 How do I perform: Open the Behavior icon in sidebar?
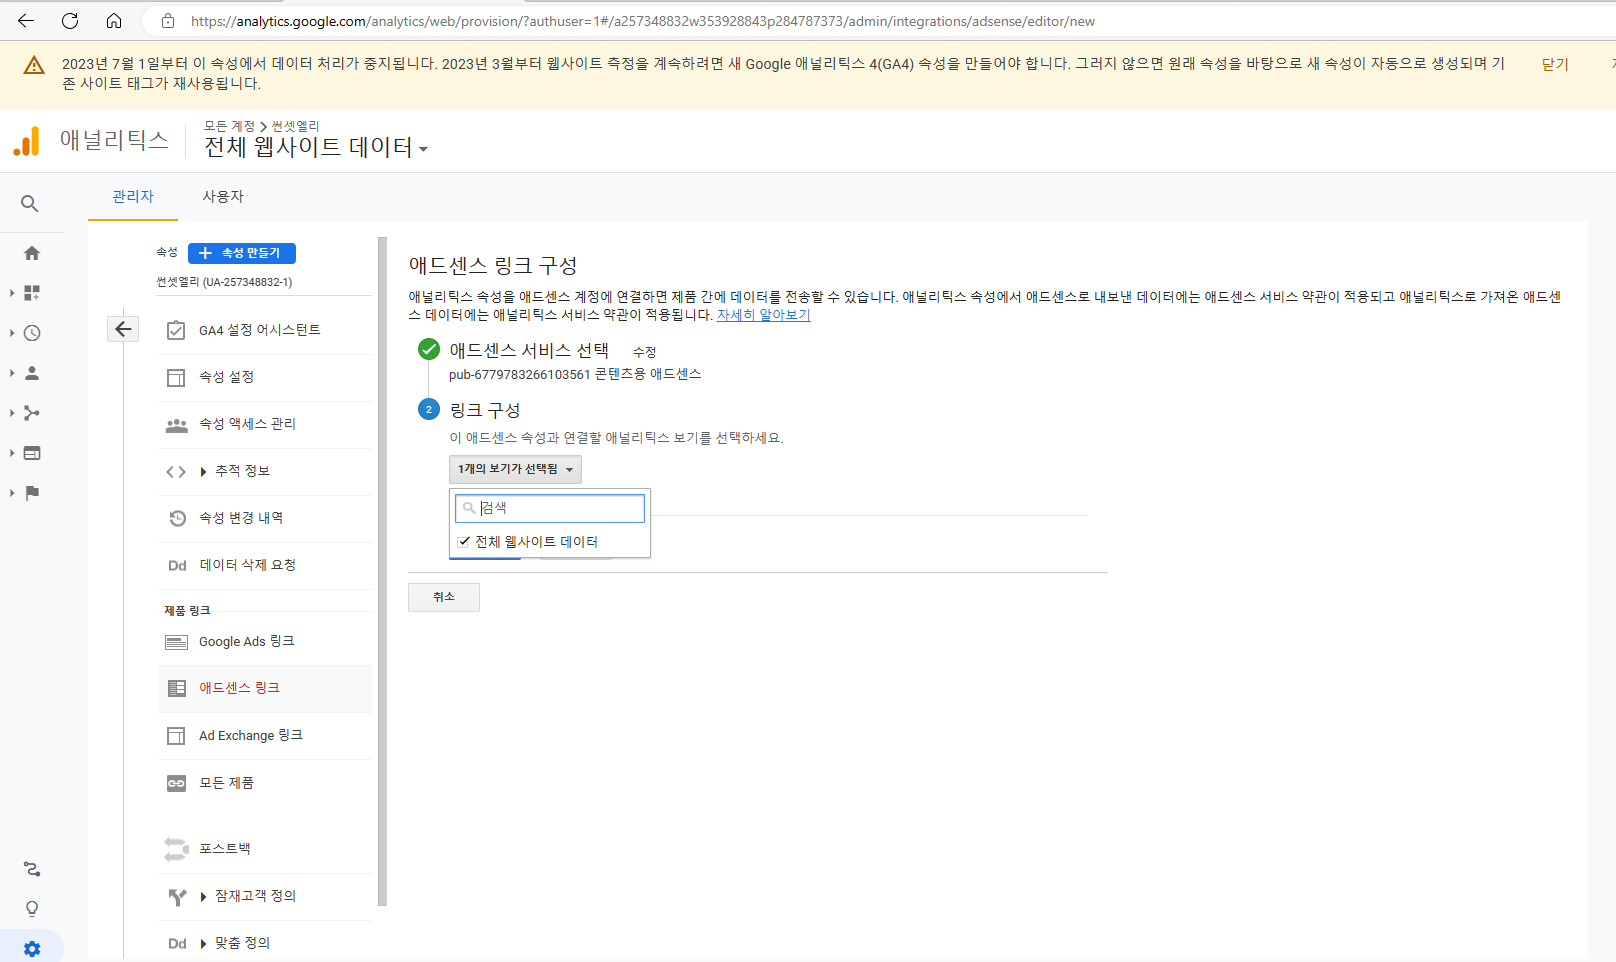pyautogui.click(x=32, y=453)
